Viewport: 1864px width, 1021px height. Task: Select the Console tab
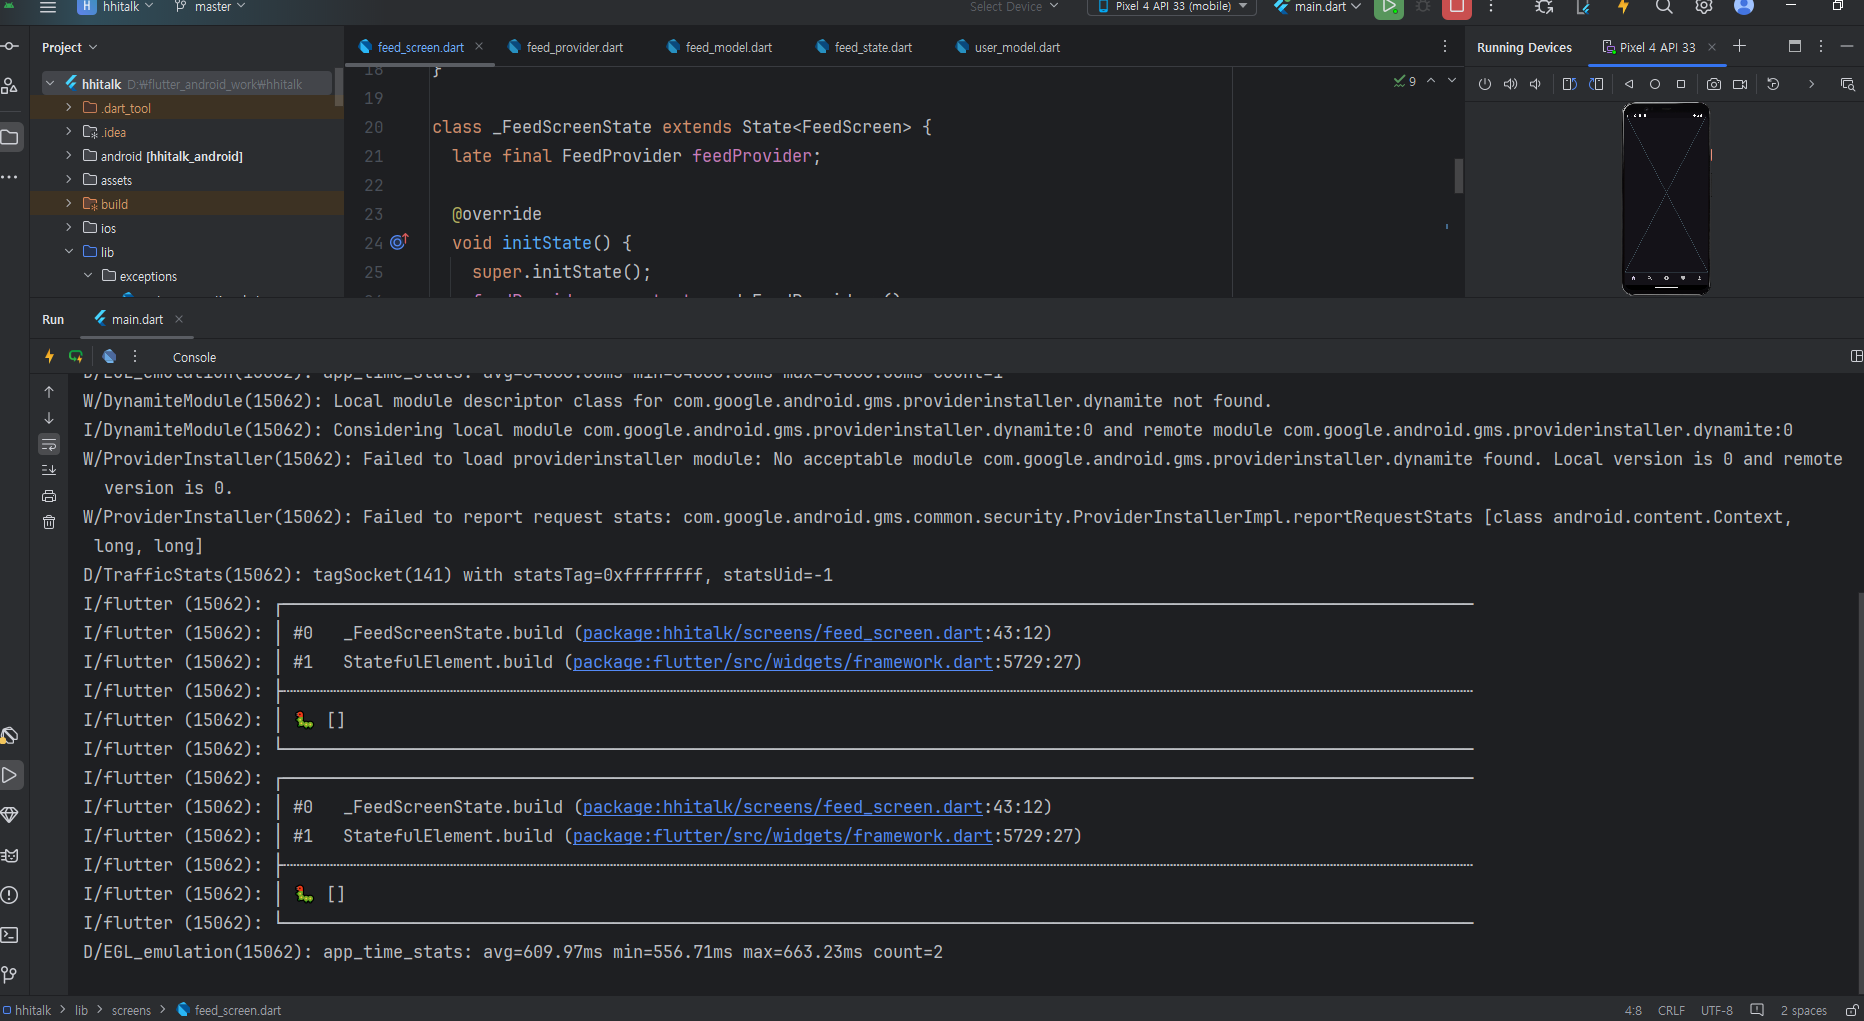point(194,357)
